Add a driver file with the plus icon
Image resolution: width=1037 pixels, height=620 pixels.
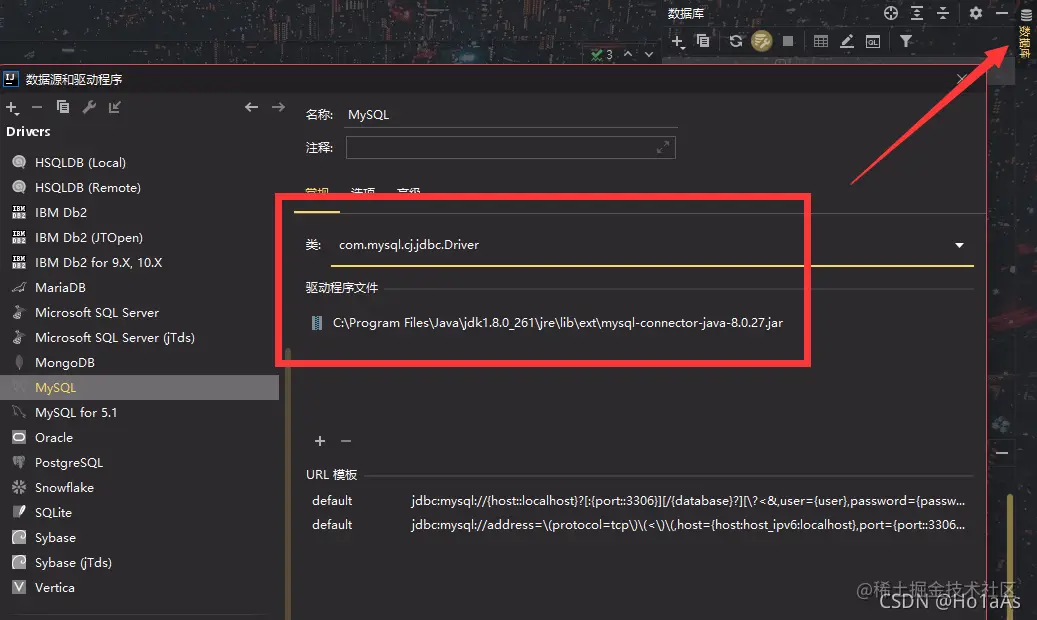click(320, 441)
